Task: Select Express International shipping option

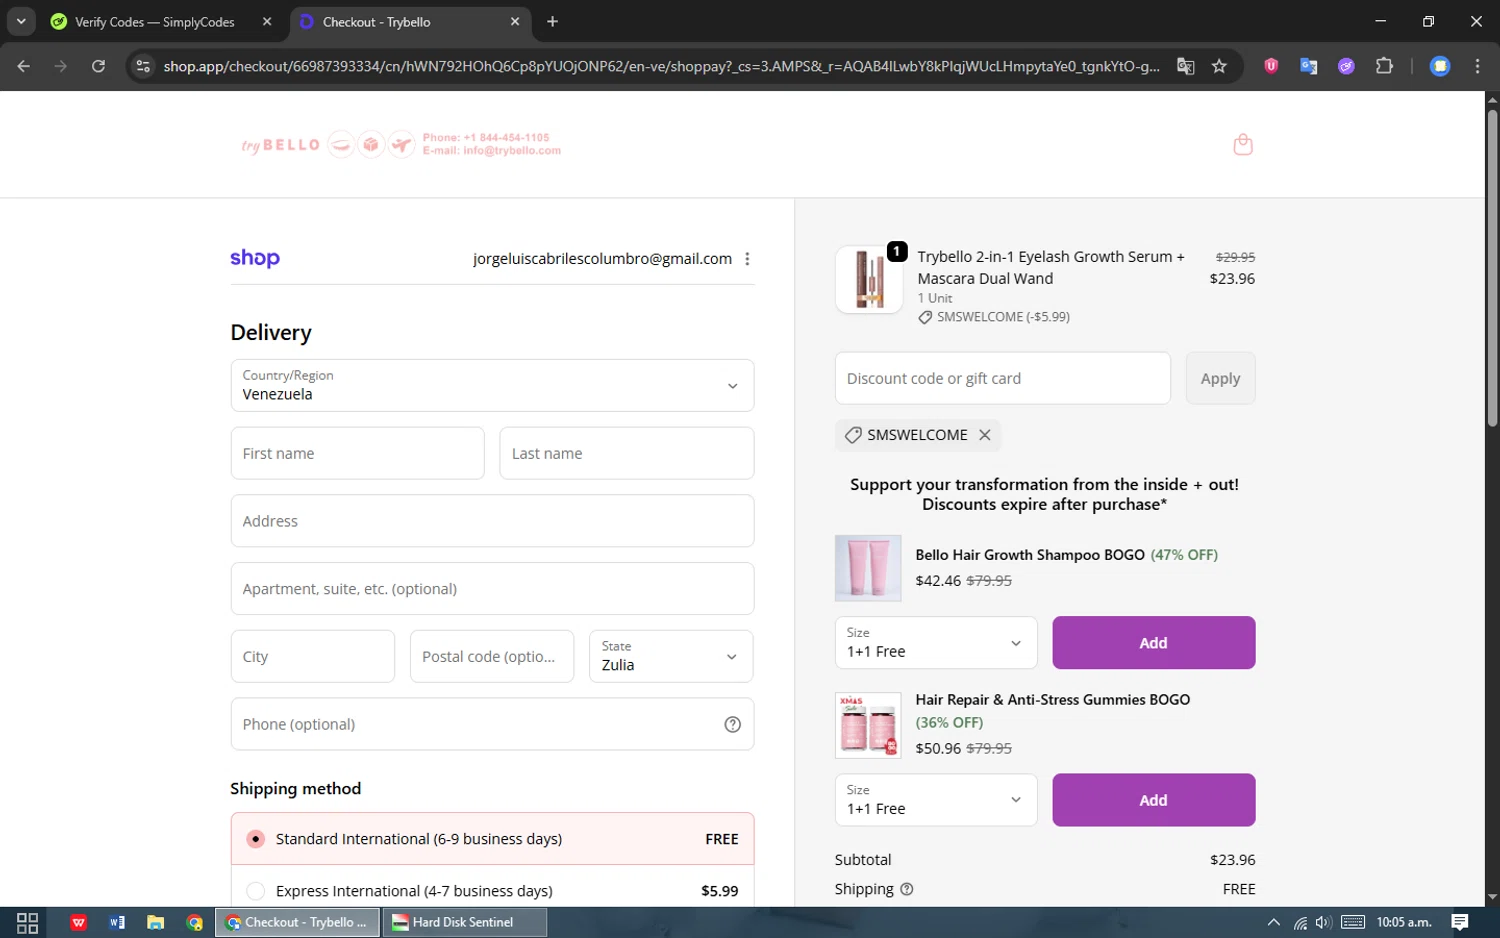Action: click(492, 890)
